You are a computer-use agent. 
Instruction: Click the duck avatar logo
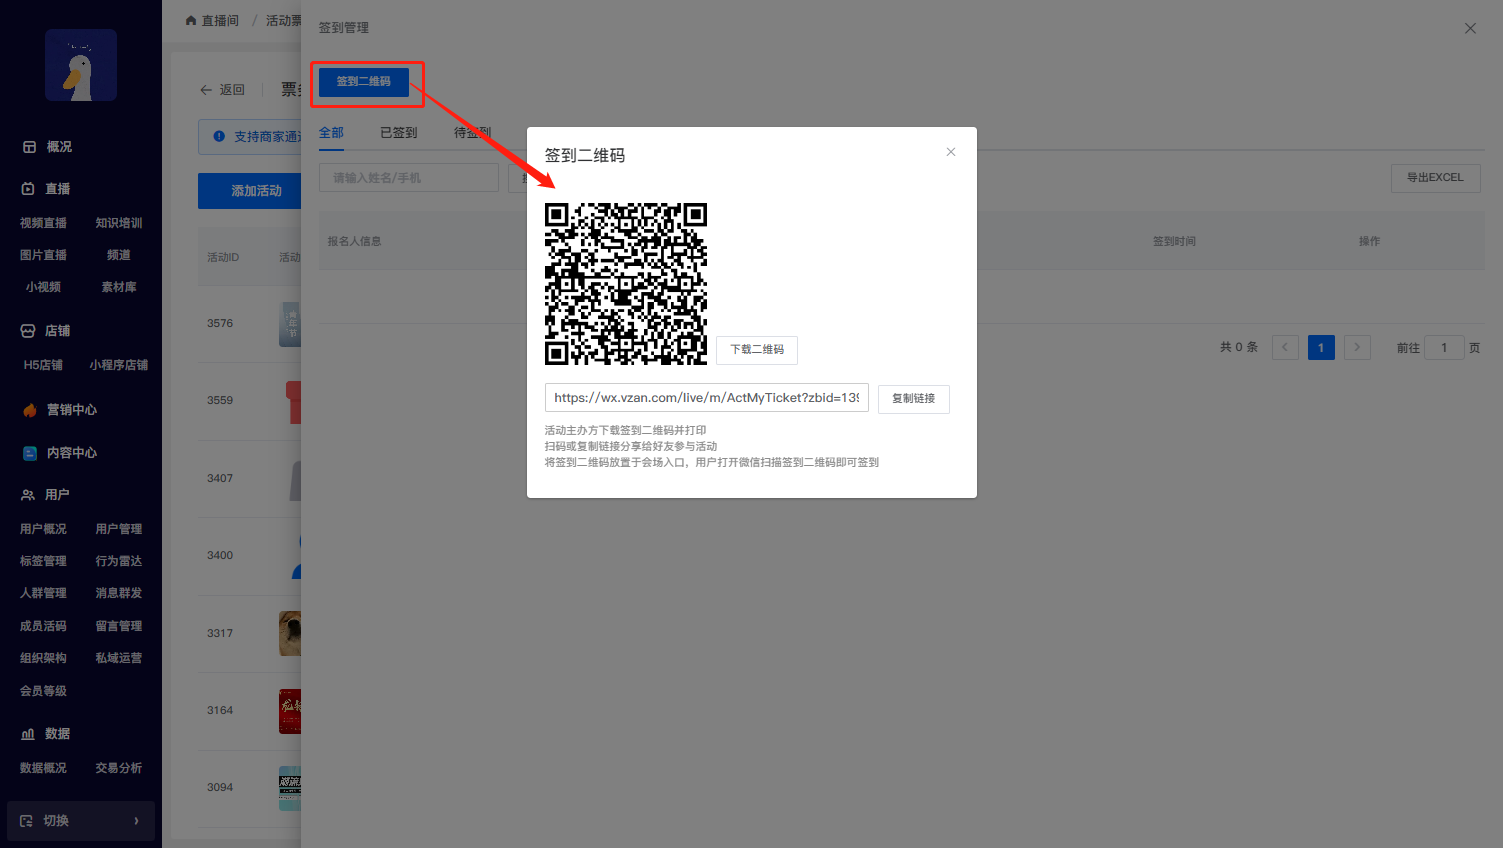(81, 65)
